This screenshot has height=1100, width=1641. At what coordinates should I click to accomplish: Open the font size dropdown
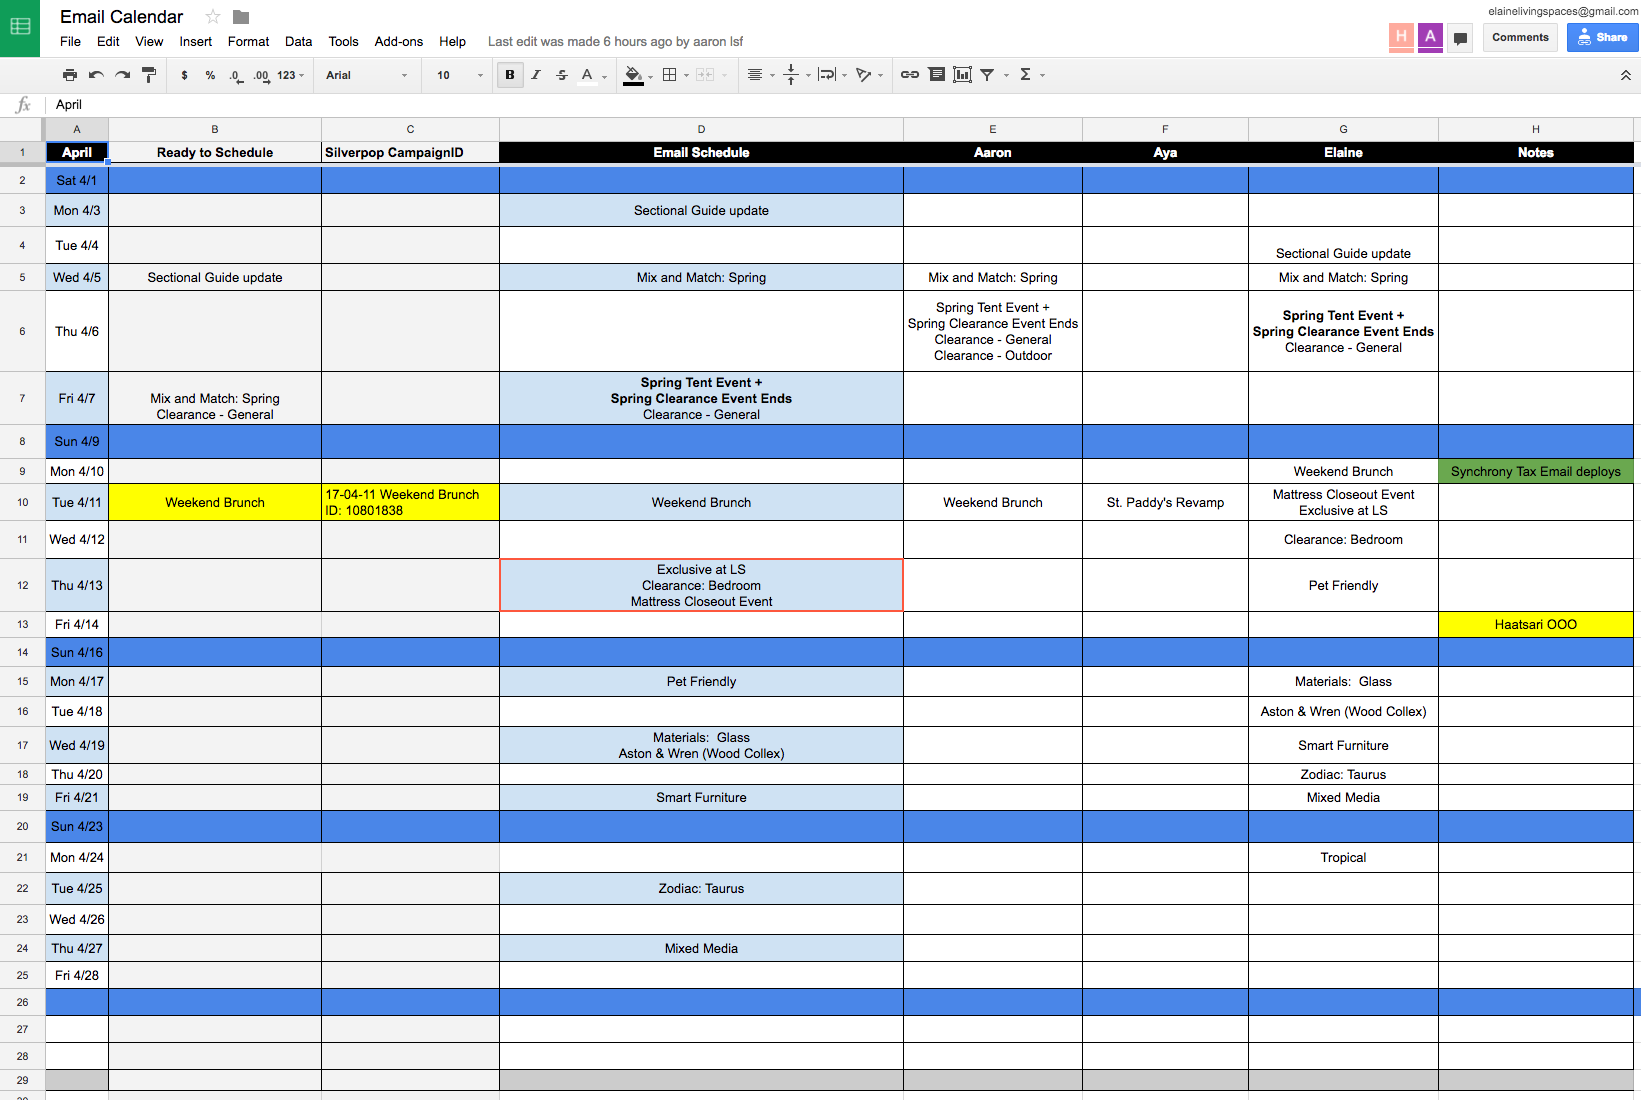458,75
